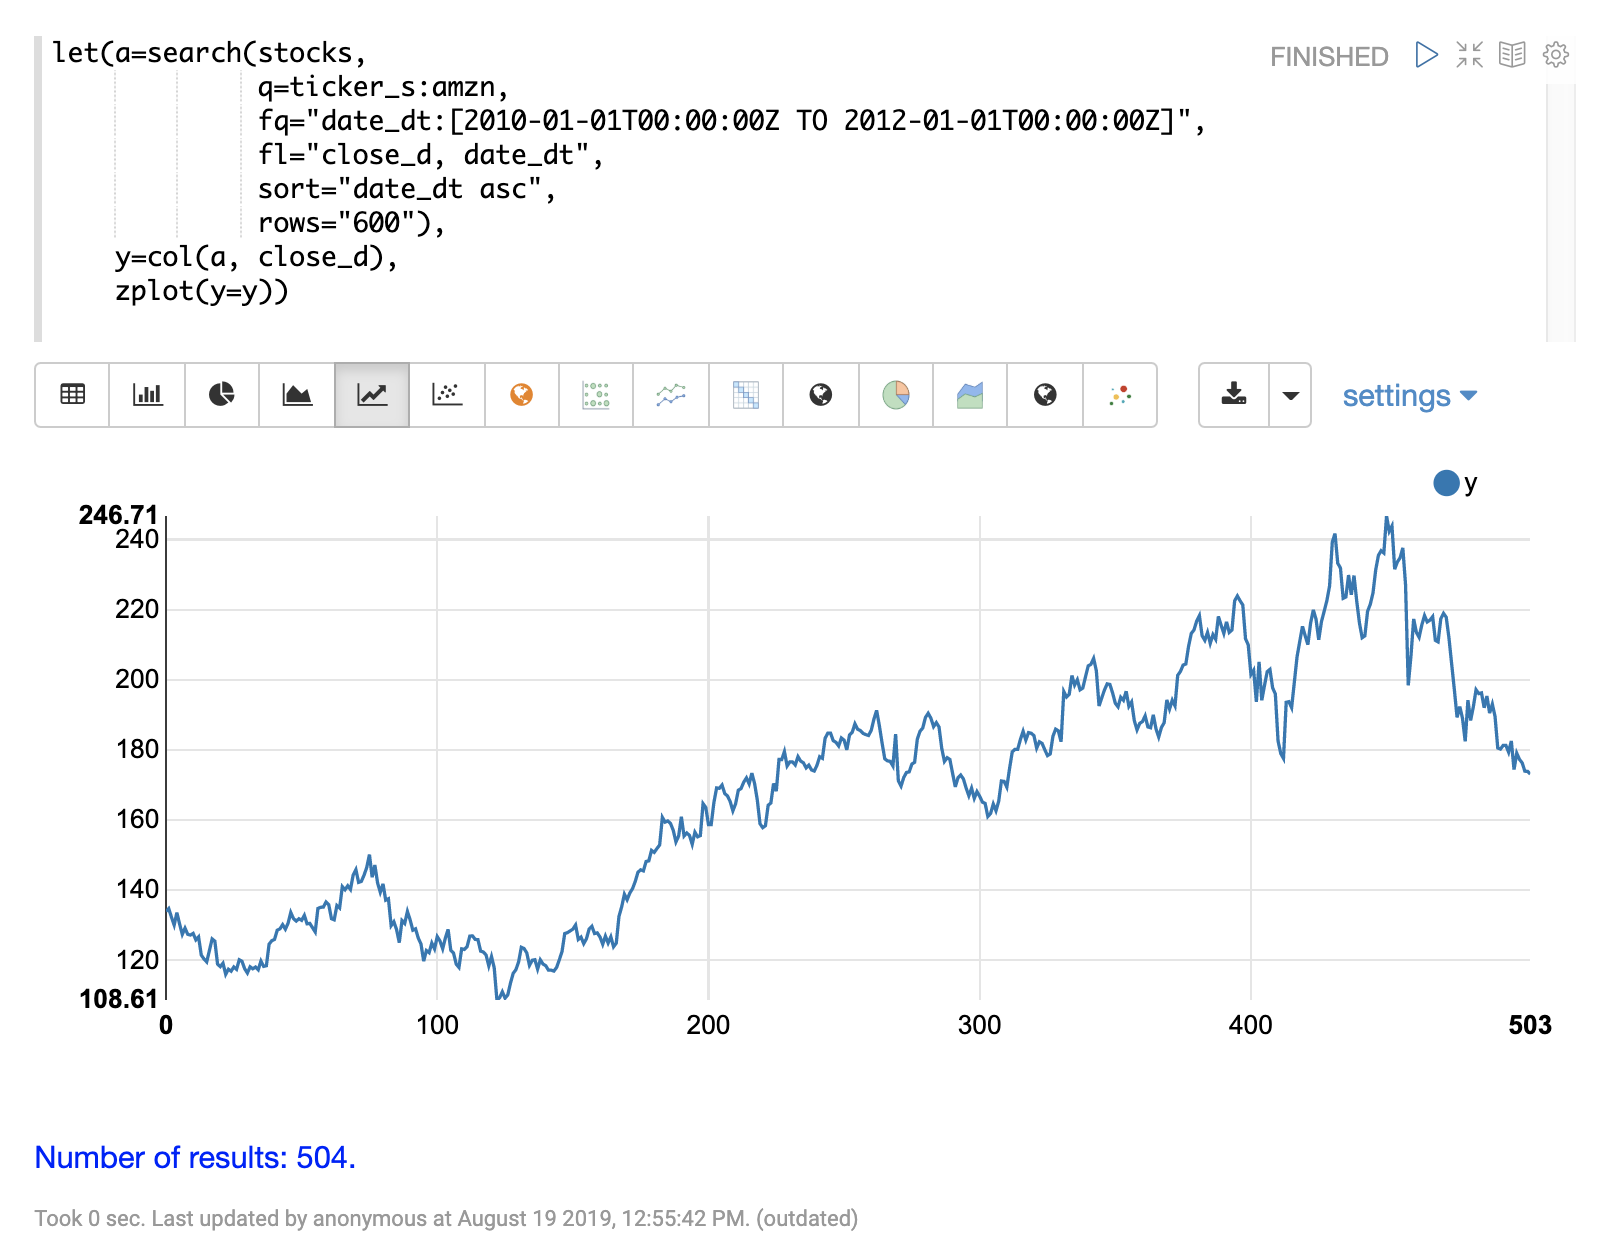Select the green dotted bubble grid chart

click(596, 395)
